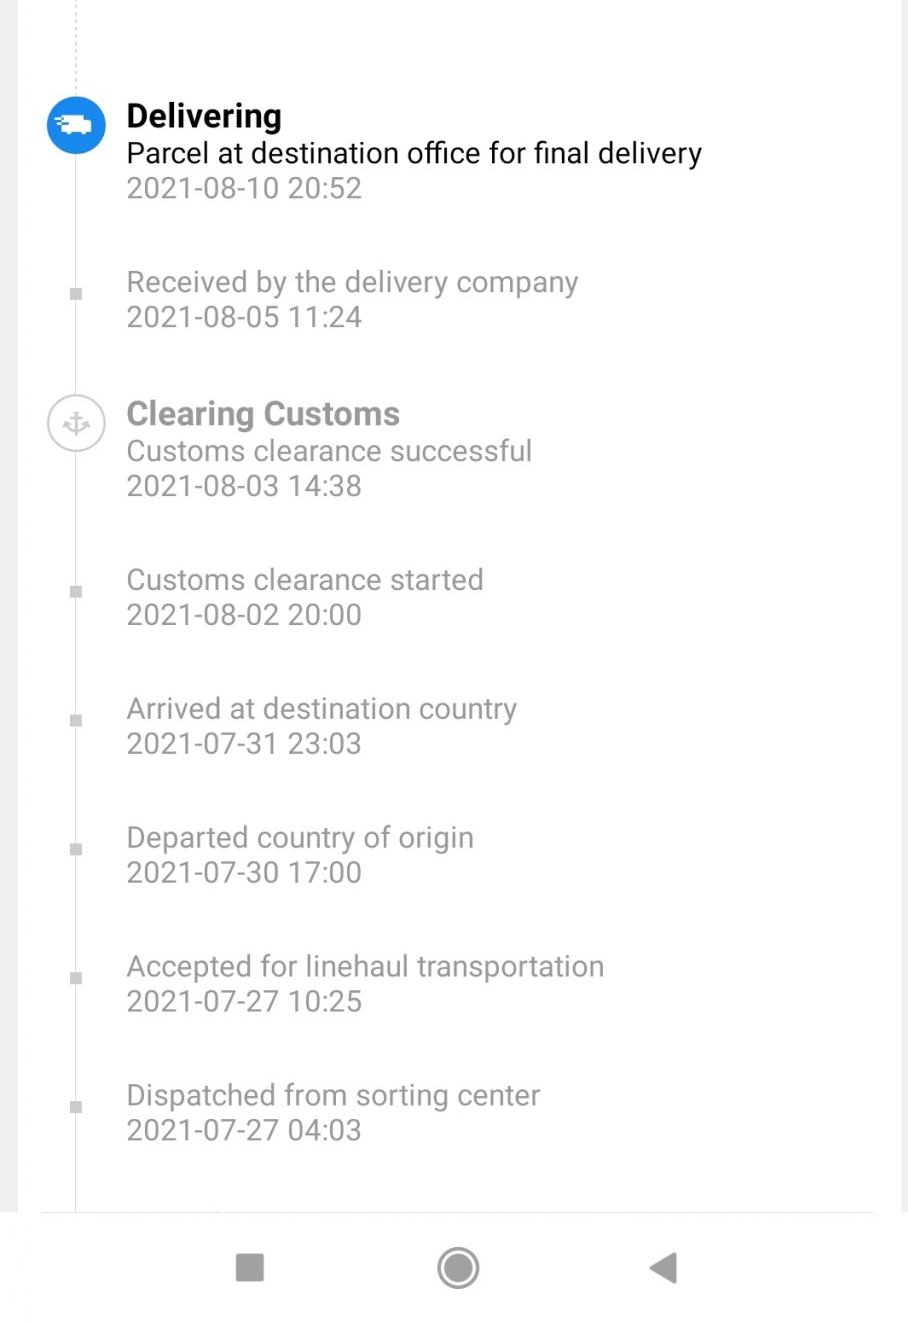
Task: Tap 'Dispatched from sorting center' entry
Action: click(x=333, y=1113)
